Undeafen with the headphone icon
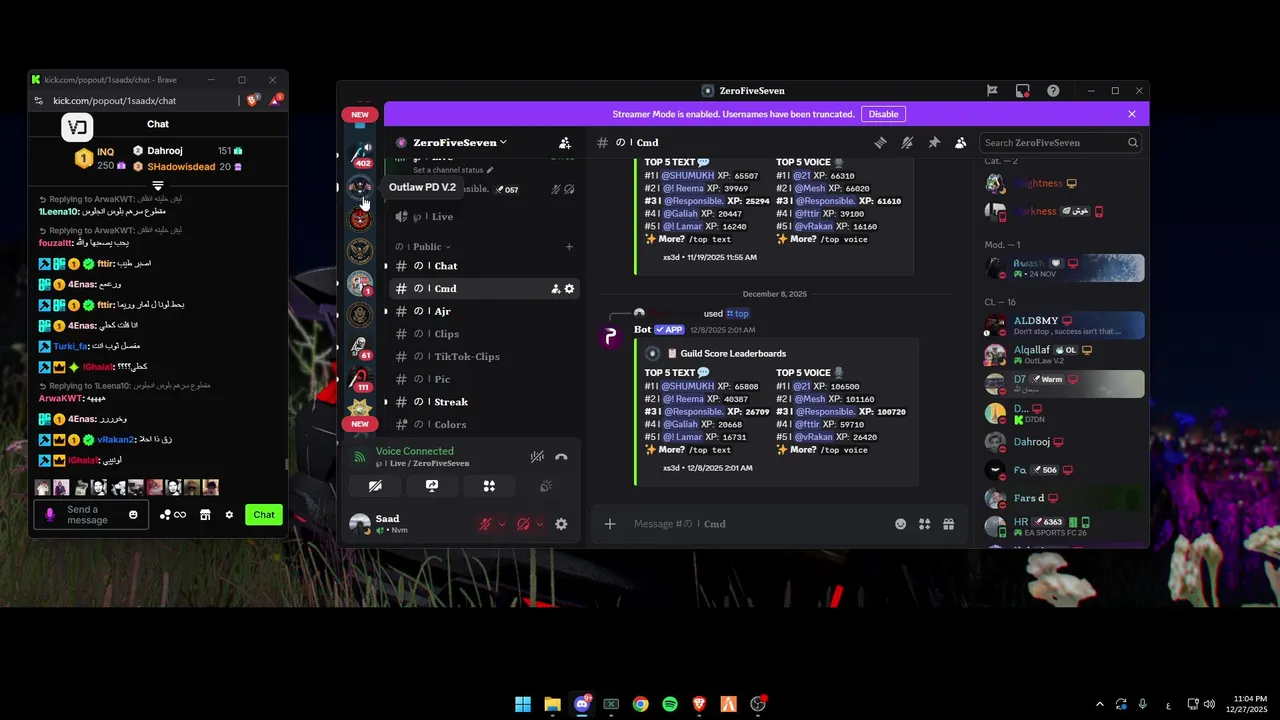Viewport: 1280px width, 720px height. click(x=523, y=524)
